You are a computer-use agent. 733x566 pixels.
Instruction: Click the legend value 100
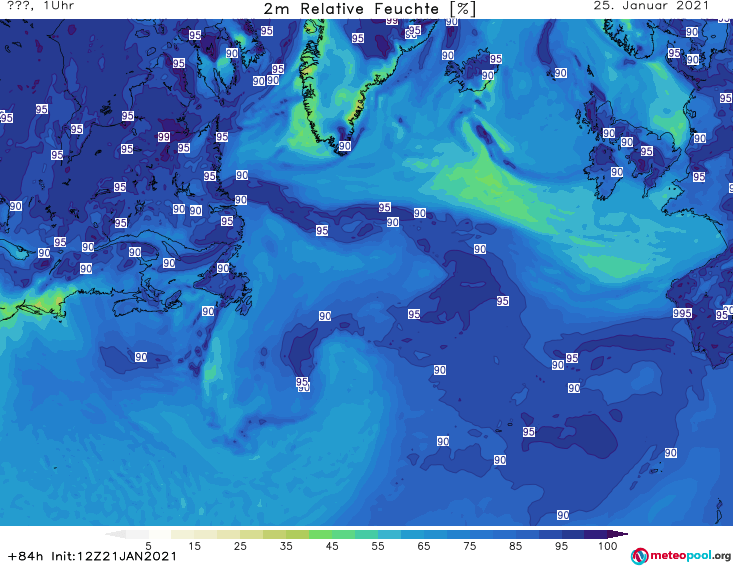click(607, 546)
